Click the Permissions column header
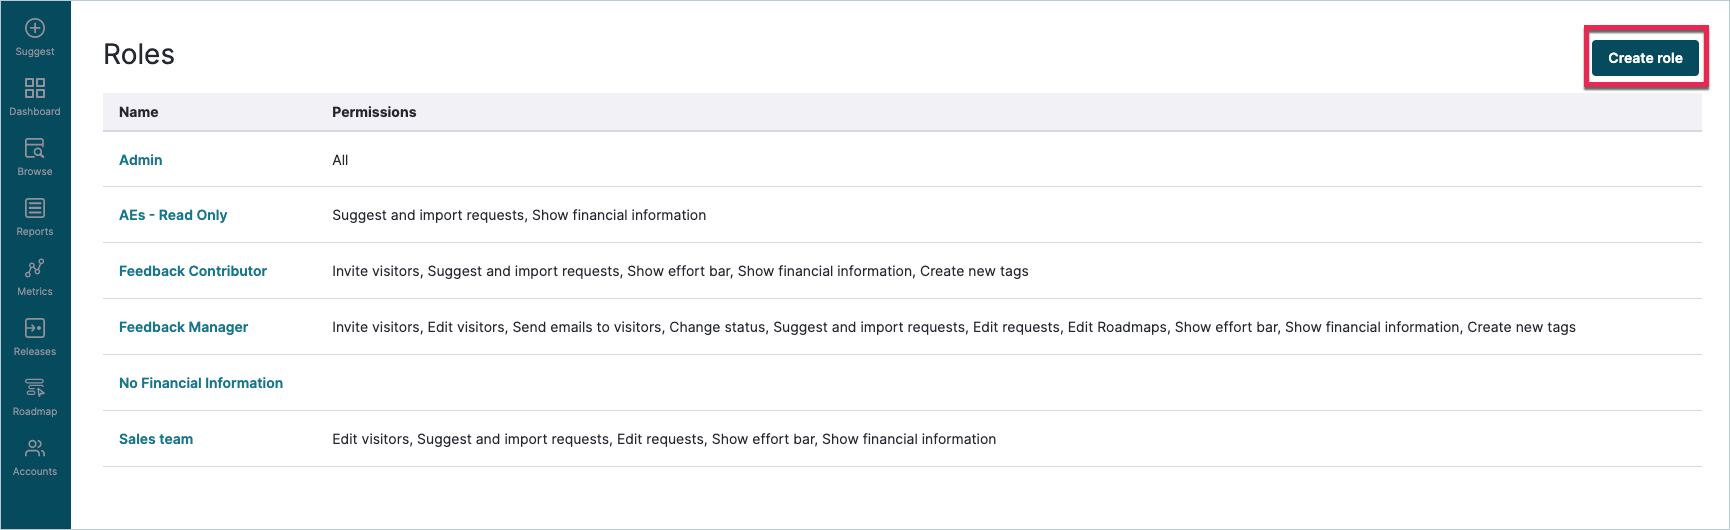The height and width of the screenshot is (530, 1730). 374,112
